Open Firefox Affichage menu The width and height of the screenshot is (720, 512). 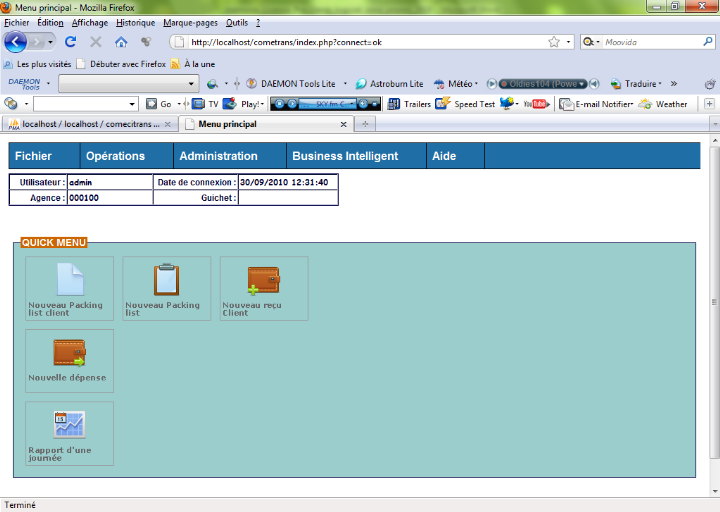tap(90, 23)
